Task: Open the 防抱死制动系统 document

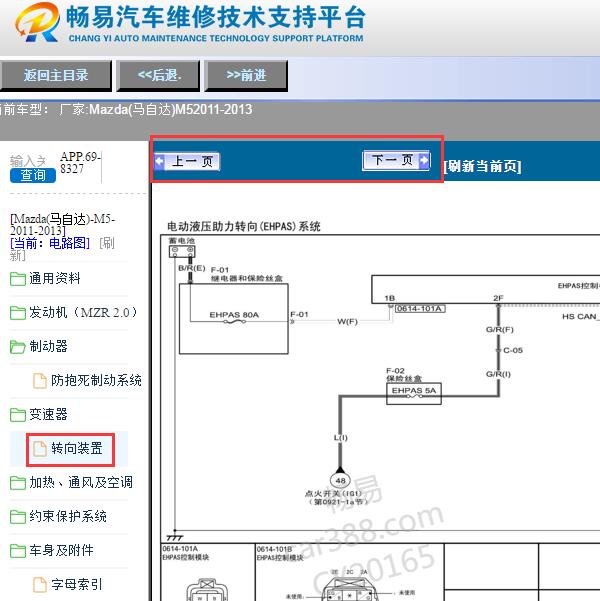Action: [x=96, y=380]
